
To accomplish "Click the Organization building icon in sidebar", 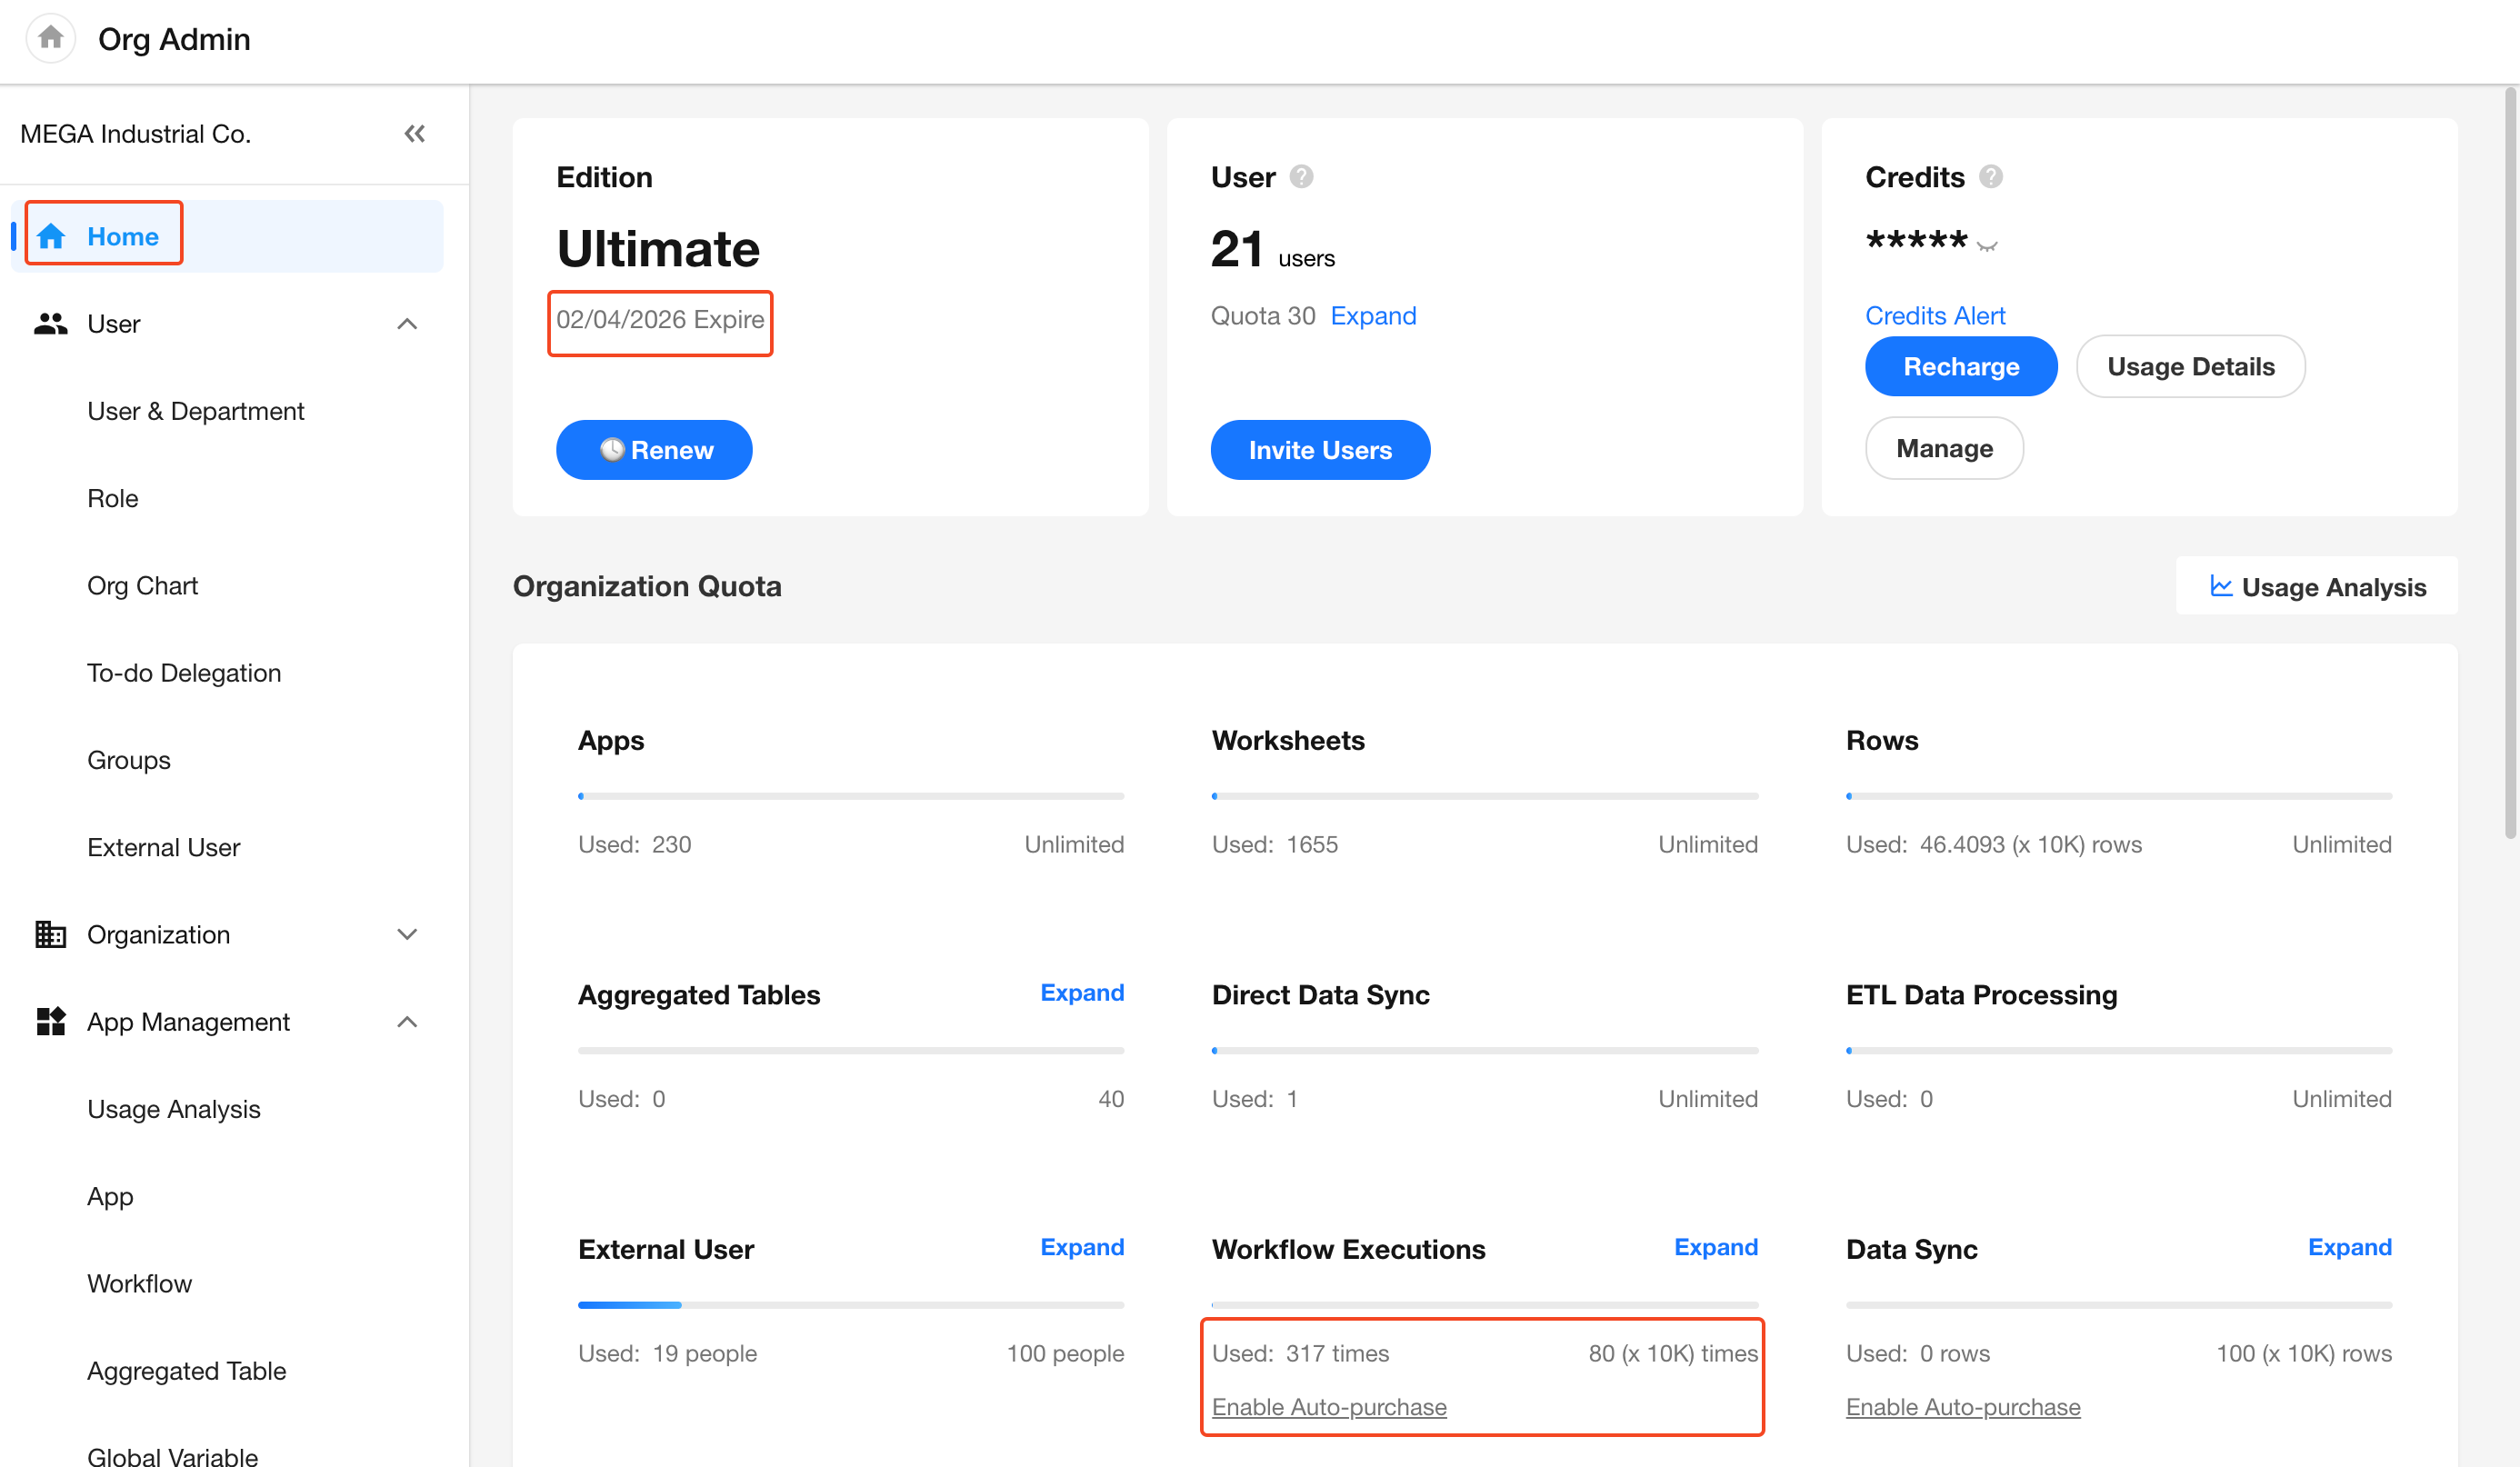I will 50,934.
